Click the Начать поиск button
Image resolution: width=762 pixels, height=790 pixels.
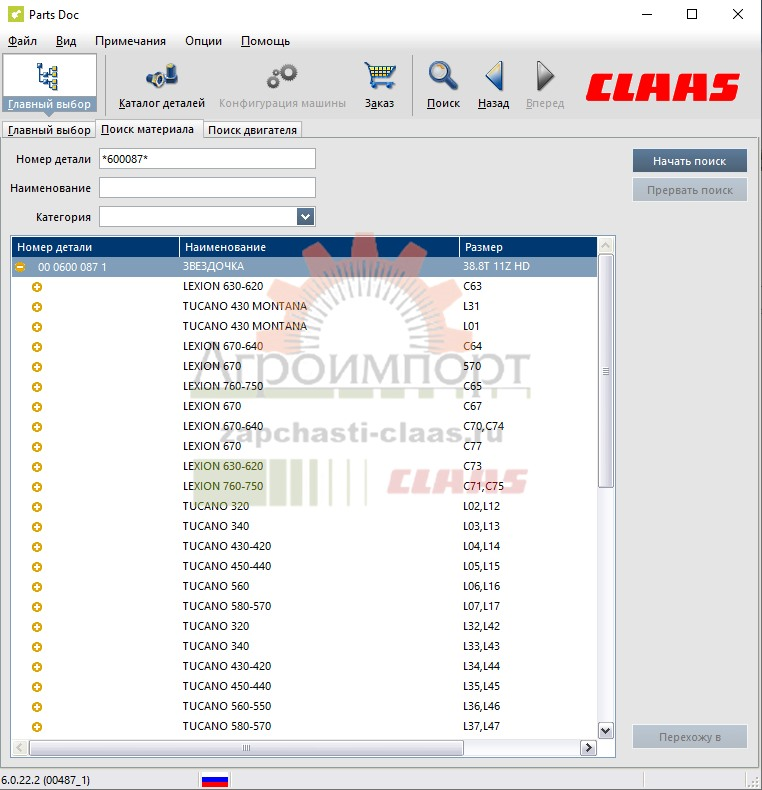click(689, 161)
